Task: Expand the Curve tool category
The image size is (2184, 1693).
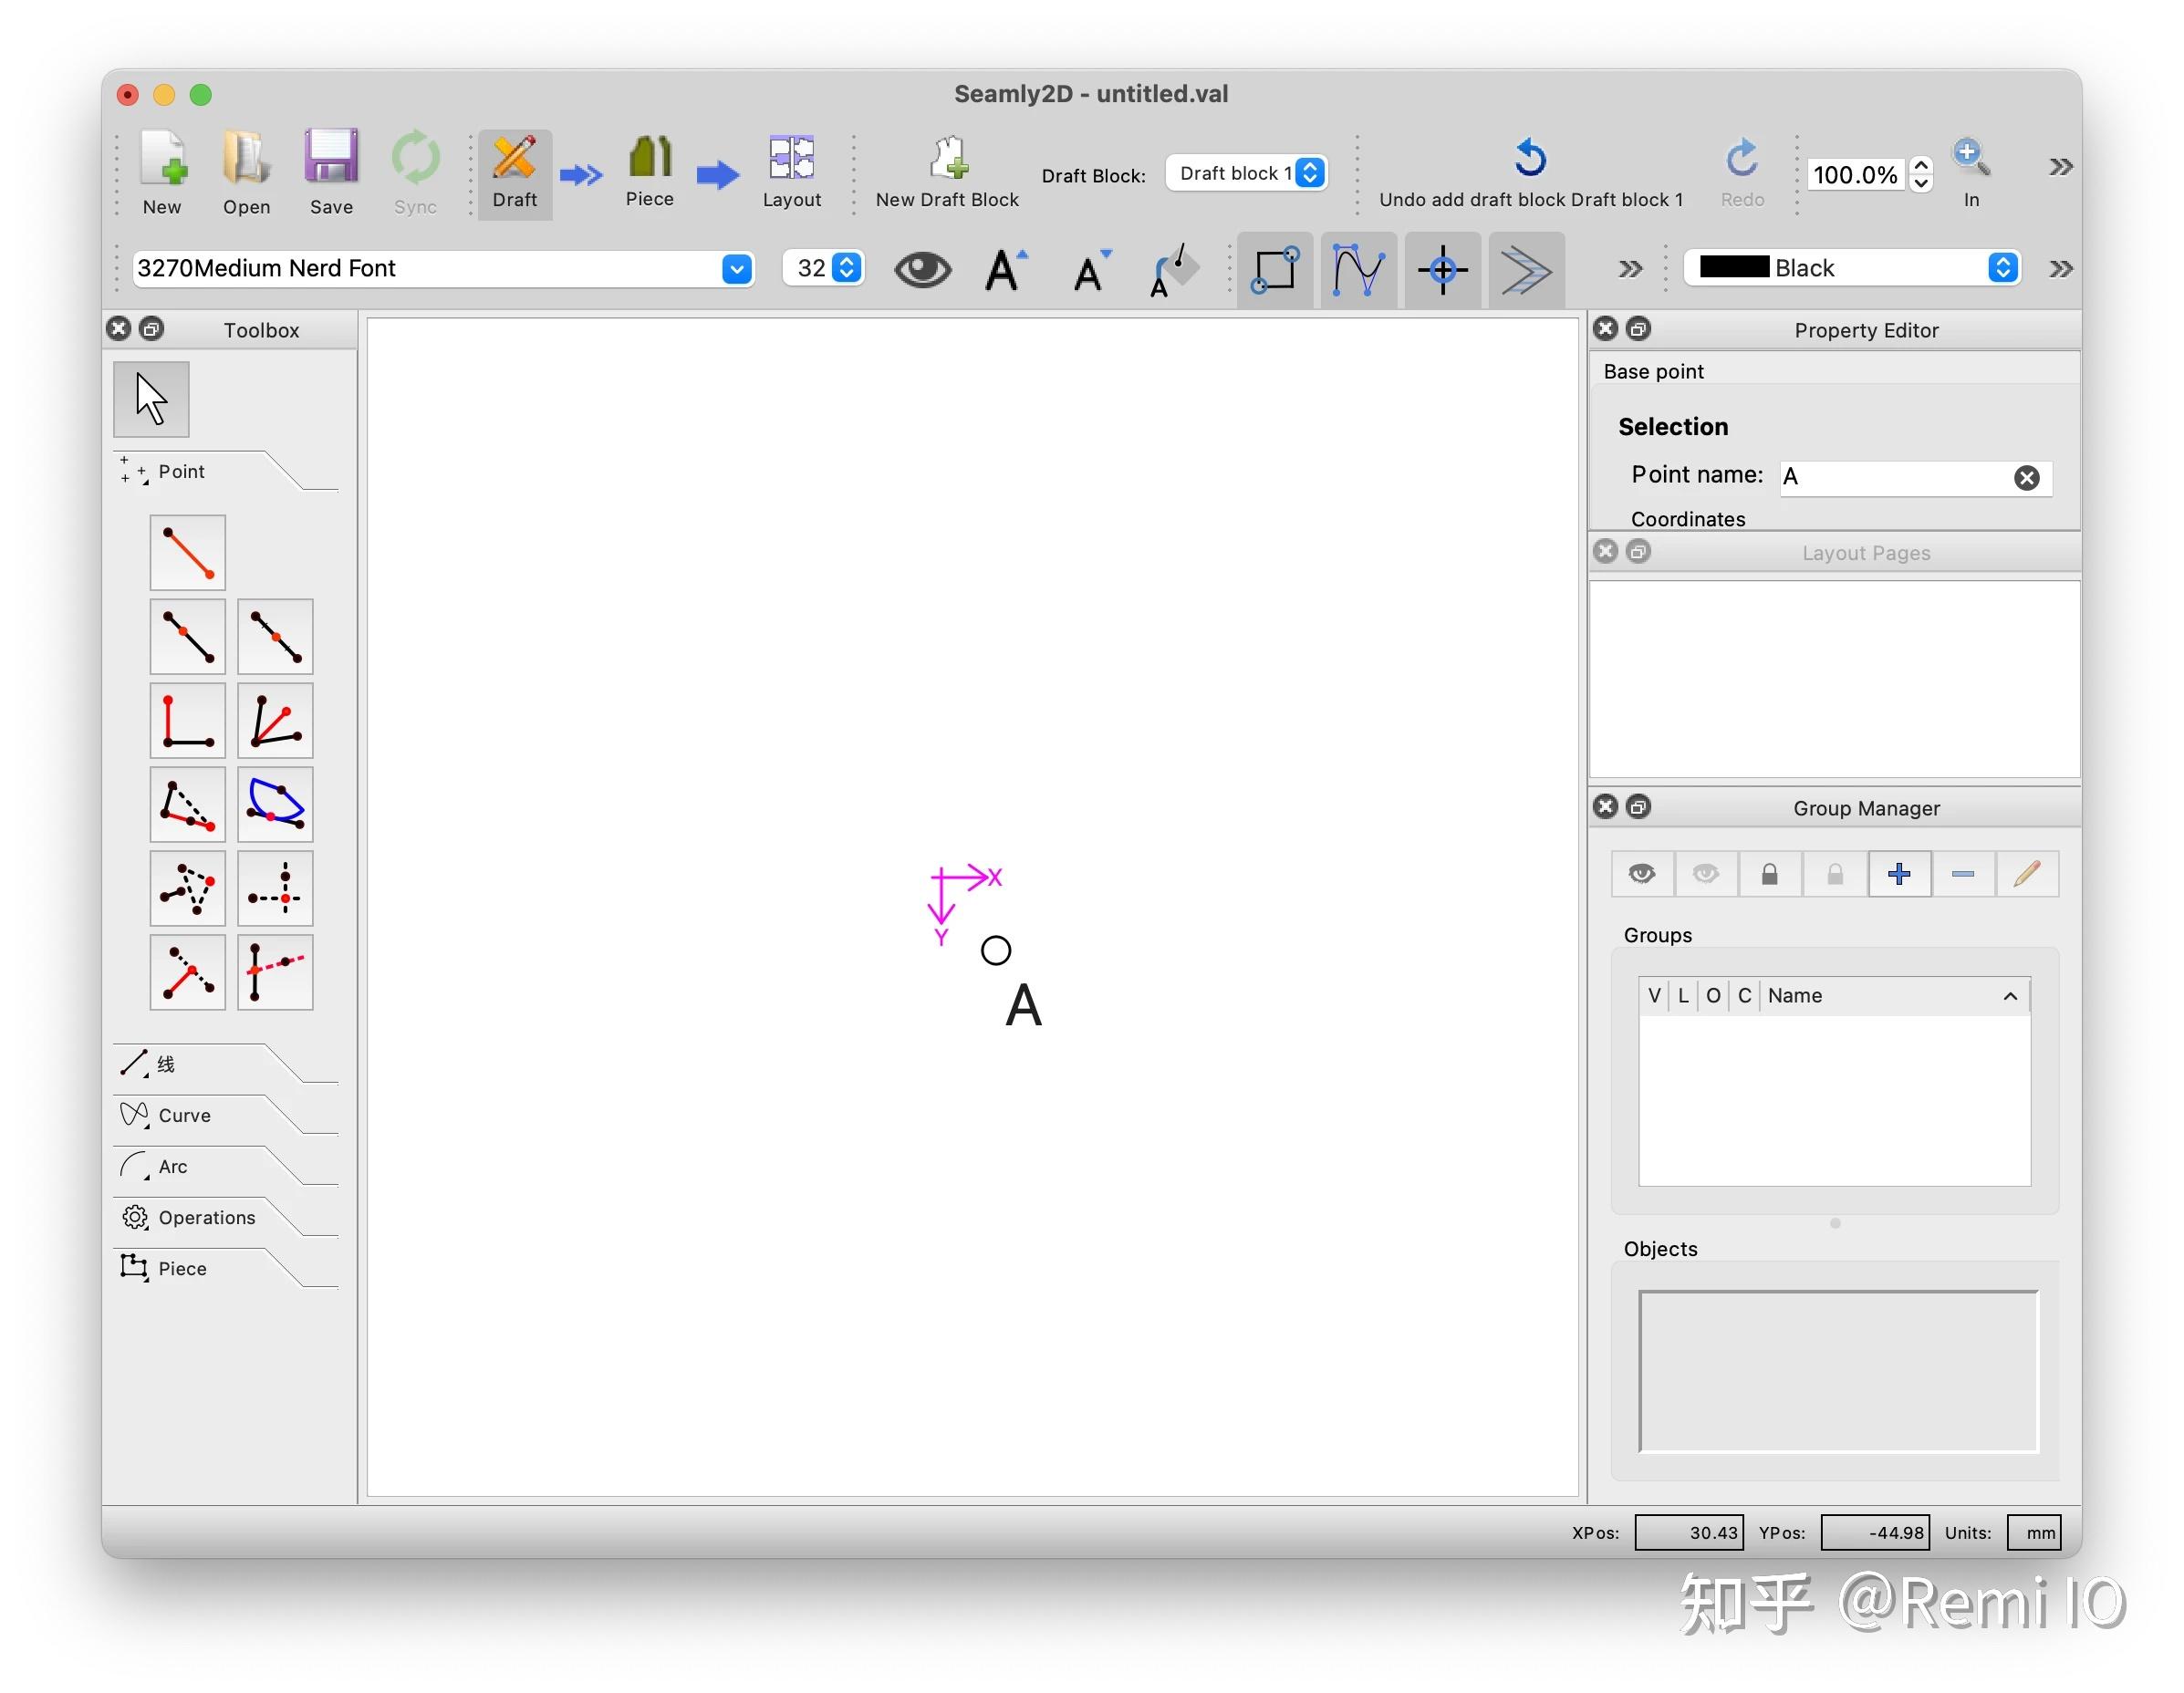Action: pyautogui.click(x=184, y=1115)
